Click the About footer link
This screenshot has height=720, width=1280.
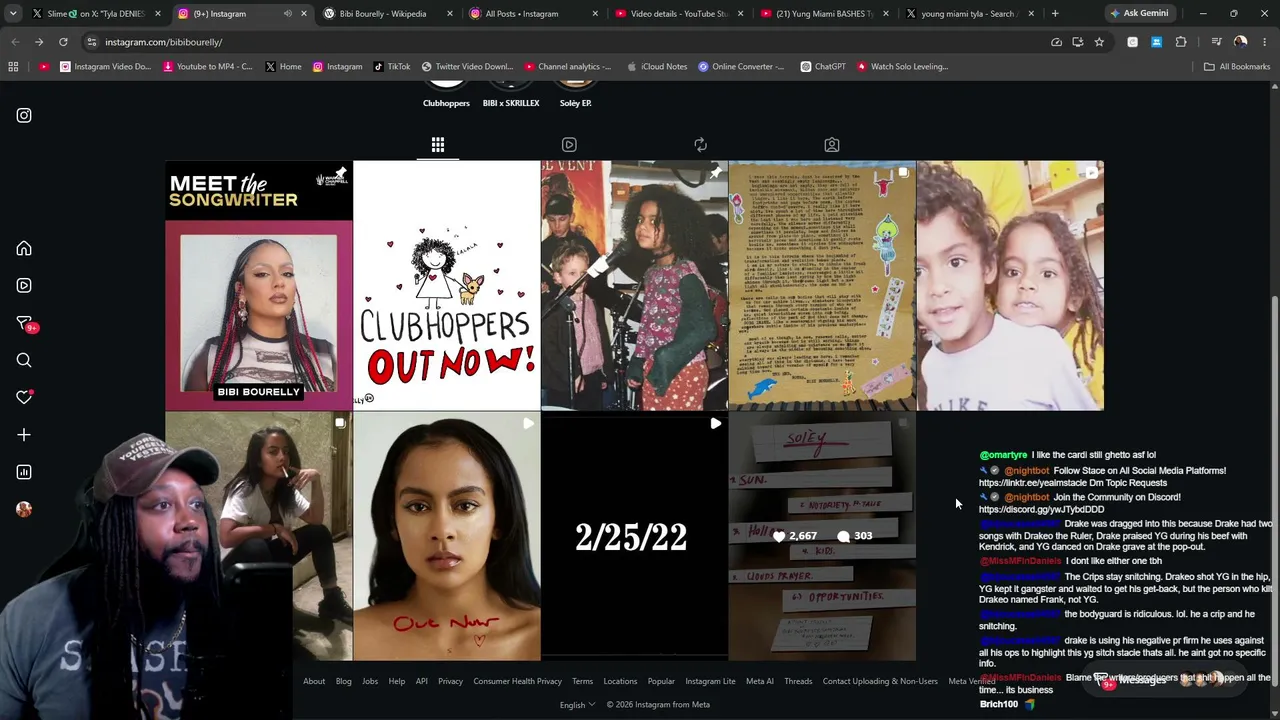coord(314,681)
